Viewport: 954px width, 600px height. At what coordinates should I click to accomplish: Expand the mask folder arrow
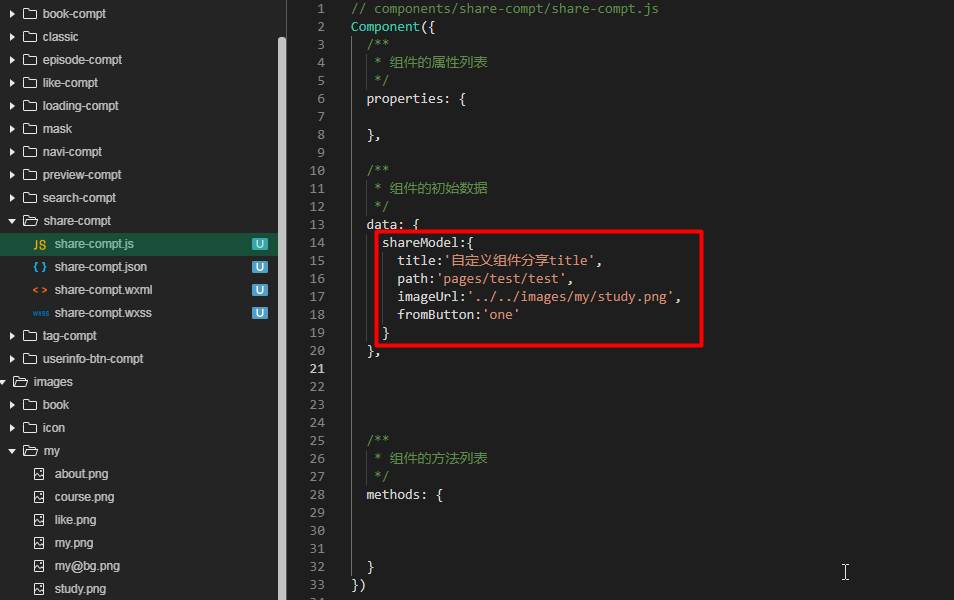coord(12,129)
